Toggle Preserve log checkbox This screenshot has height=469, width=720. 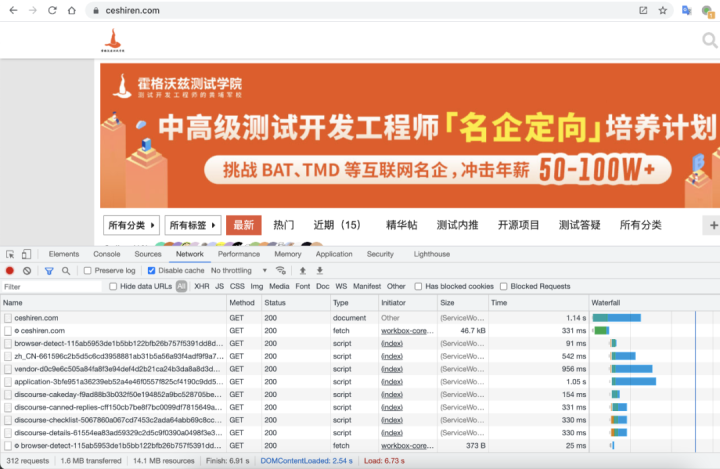(x=88, y=271)
